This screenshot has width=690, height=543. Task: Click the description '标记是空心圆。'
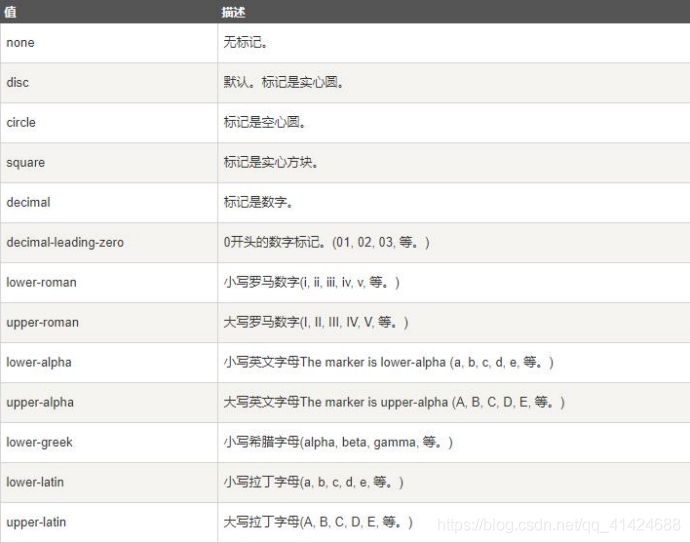(264, 122)
